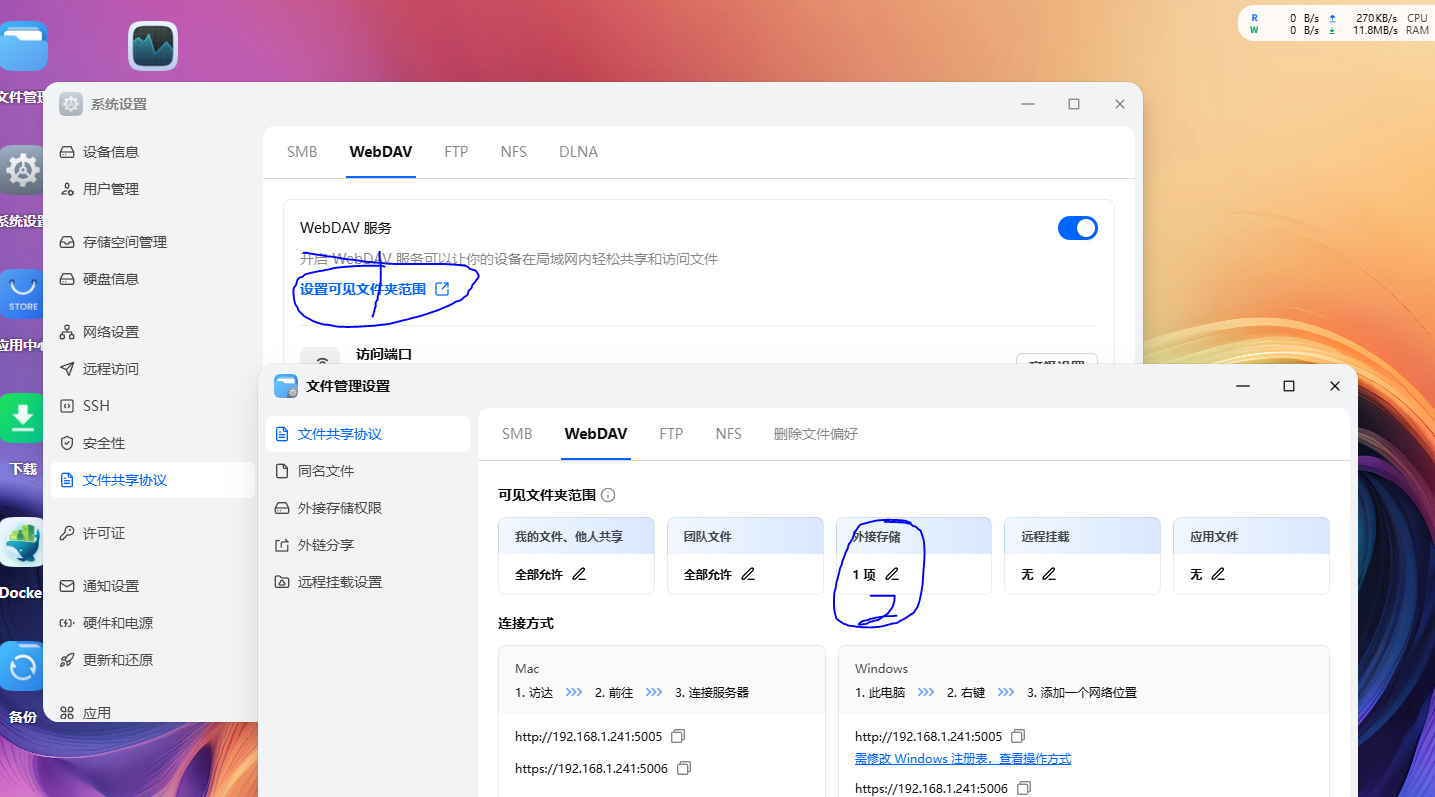Edit the 团队文件 permission pencil icon
Screen dimensions: 1435x797
747,574
